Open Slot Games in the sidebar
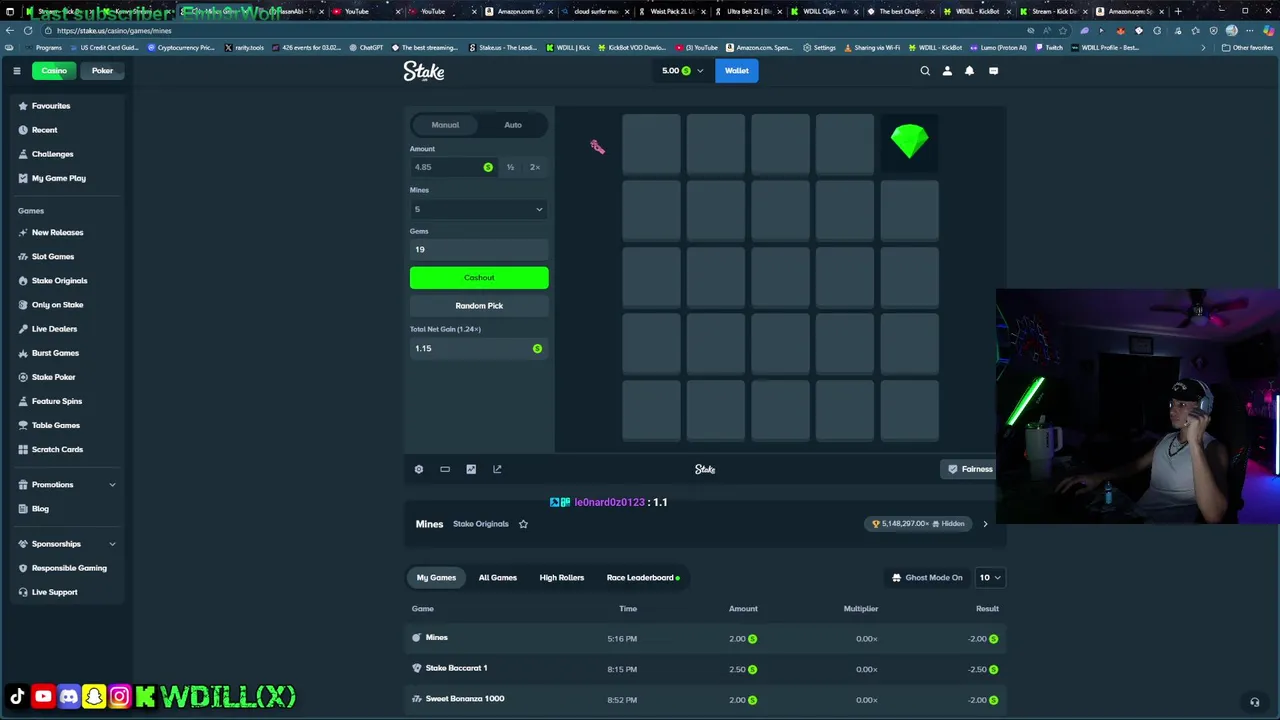The width and height of the screenshot is (1280, 720). [53, 257]
